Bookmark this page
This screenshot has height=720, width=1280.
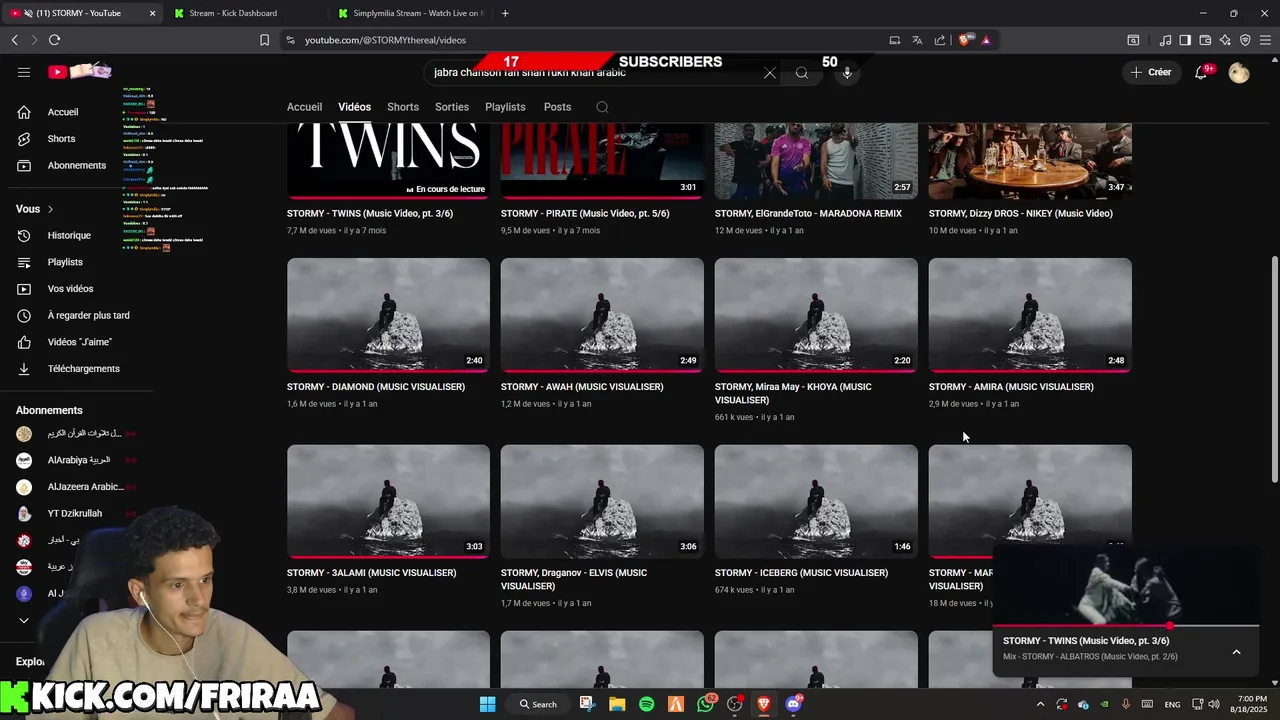tap(264, 40)
